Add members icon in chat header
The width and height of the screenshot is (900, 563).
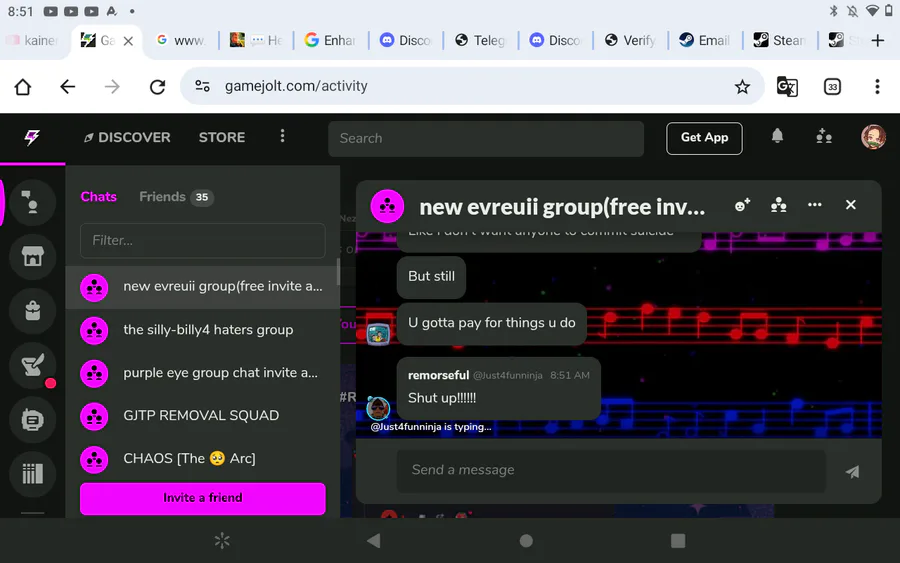click(742, 205)
